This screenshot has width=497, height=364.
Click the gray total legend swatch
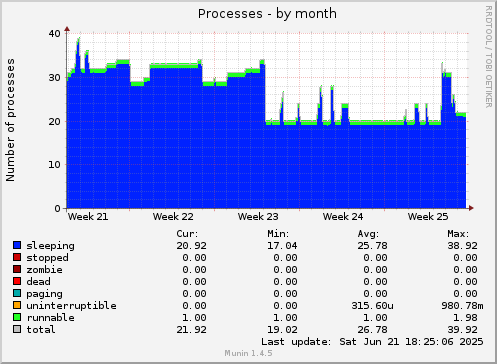(17, 329)
